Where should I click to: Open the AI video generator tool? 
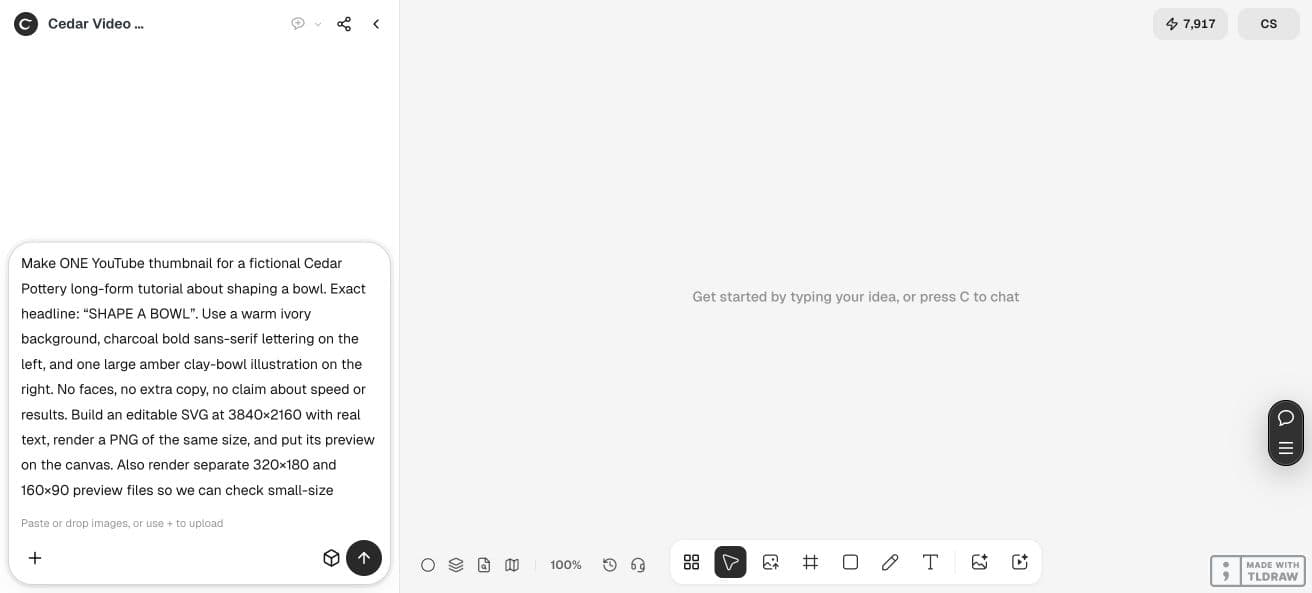[x=1020, y=562]
